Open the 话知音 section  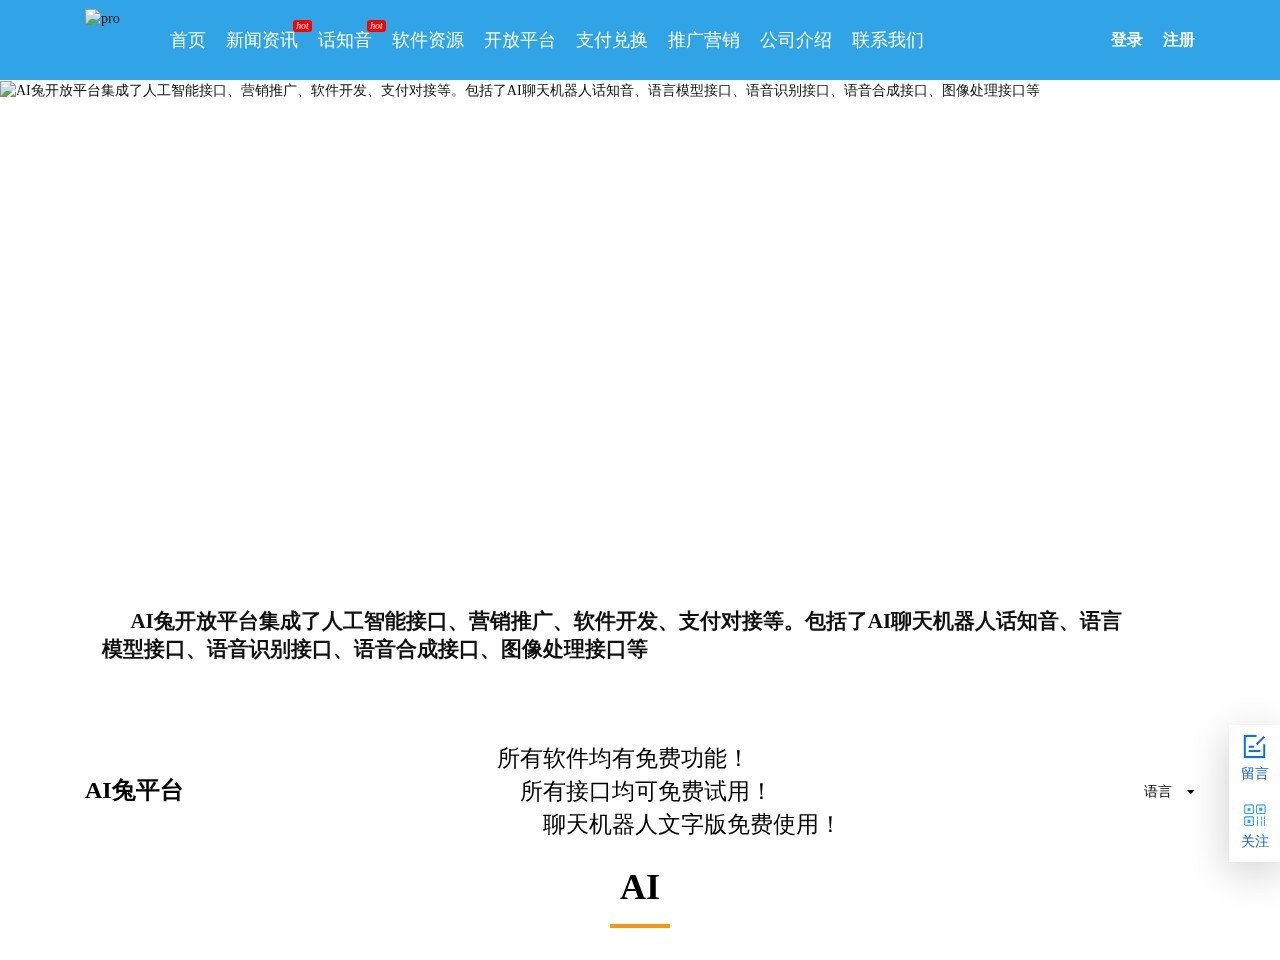tap(344, 40)
